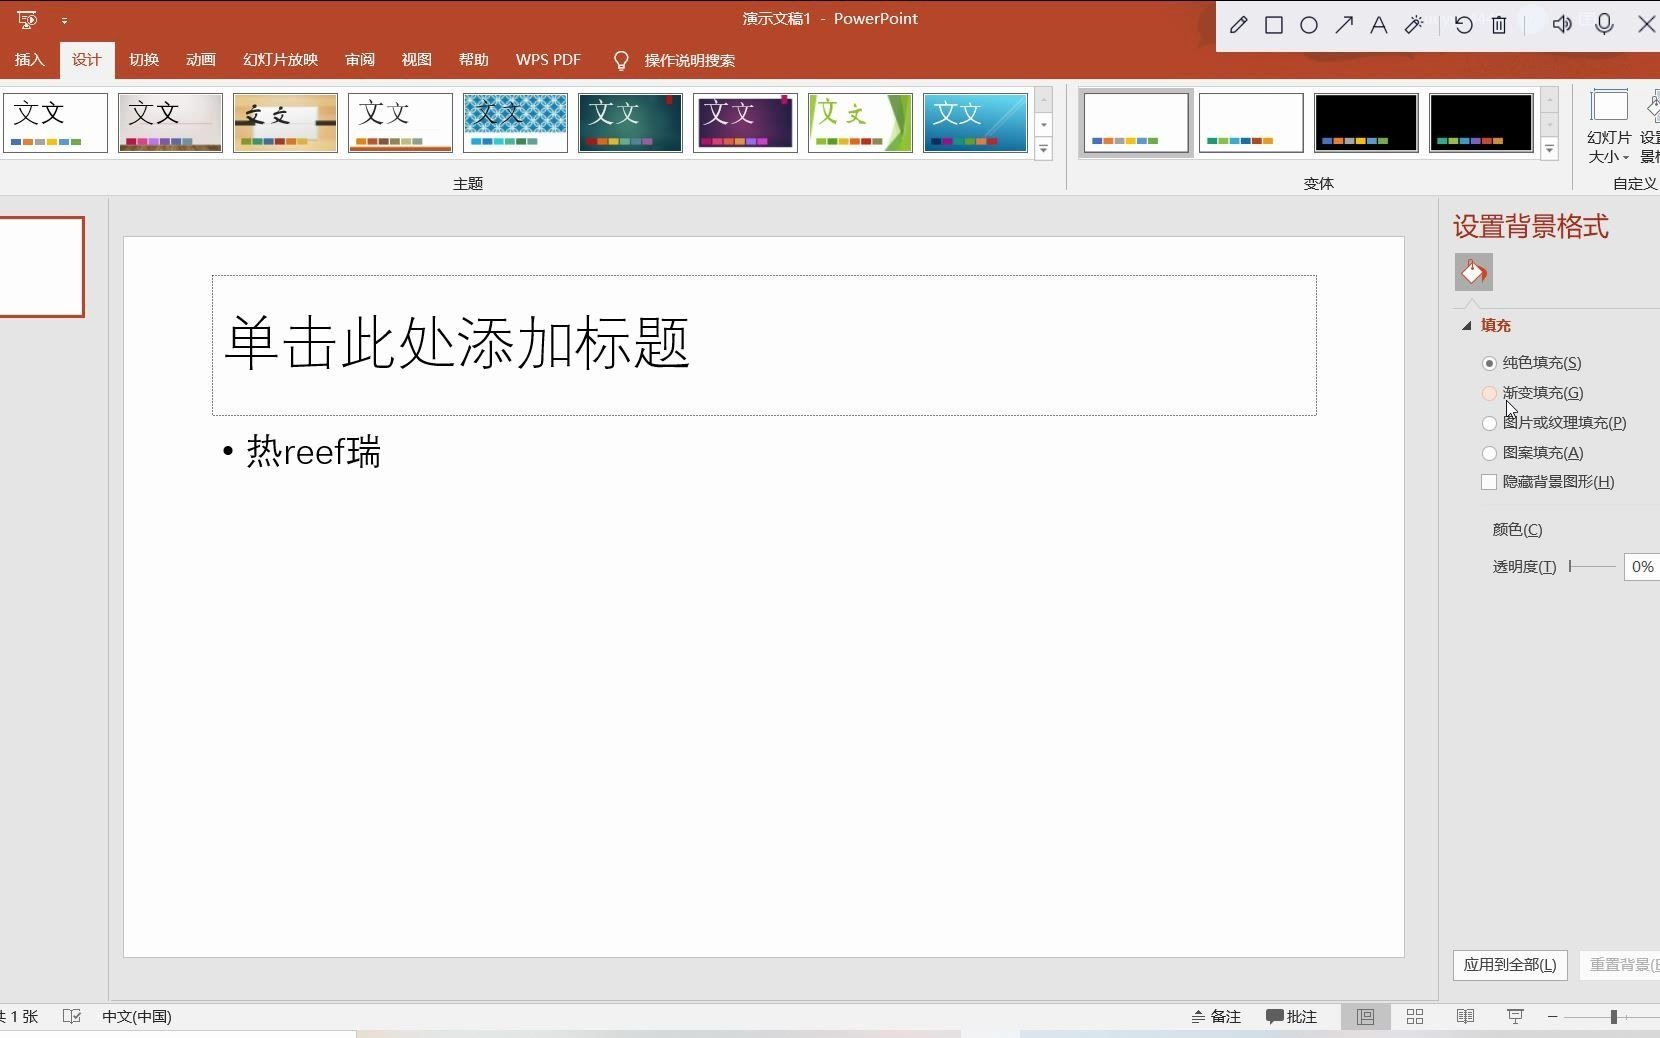
Task: Open the Transitions (切换) tab
Action: point(144,60)
